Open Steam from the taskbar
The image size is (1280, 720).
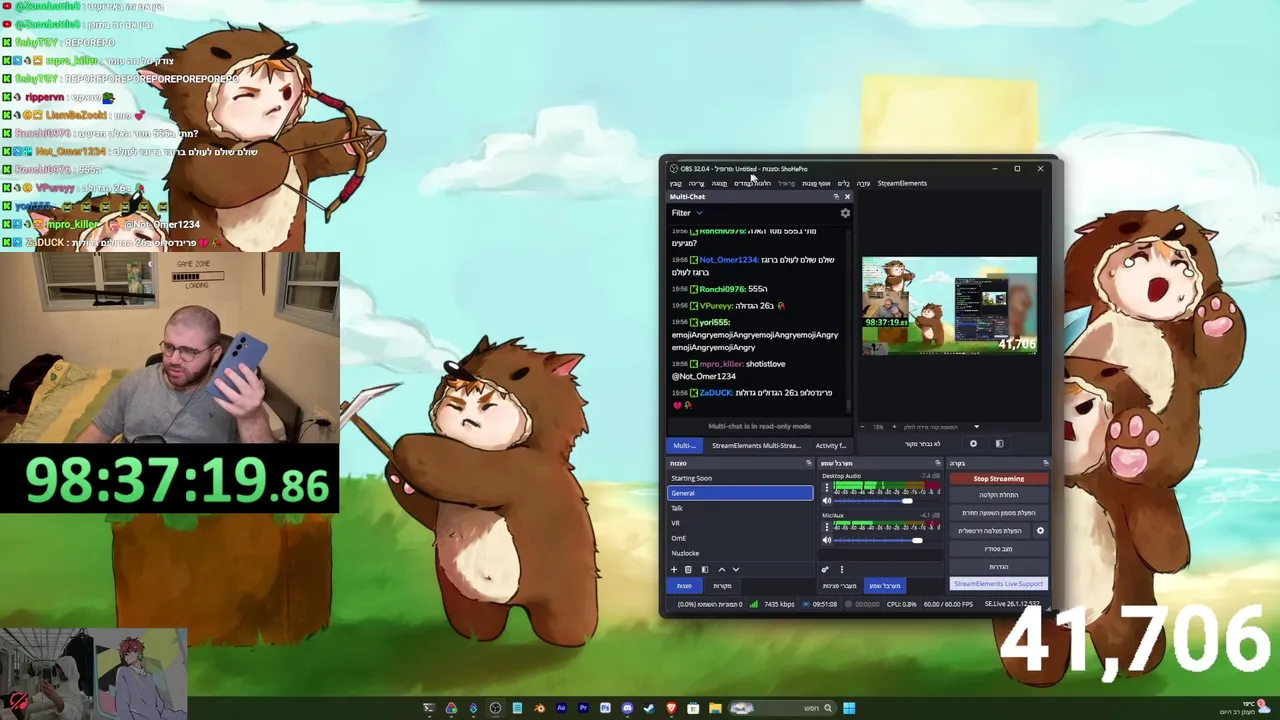click(x=648, y=708)
